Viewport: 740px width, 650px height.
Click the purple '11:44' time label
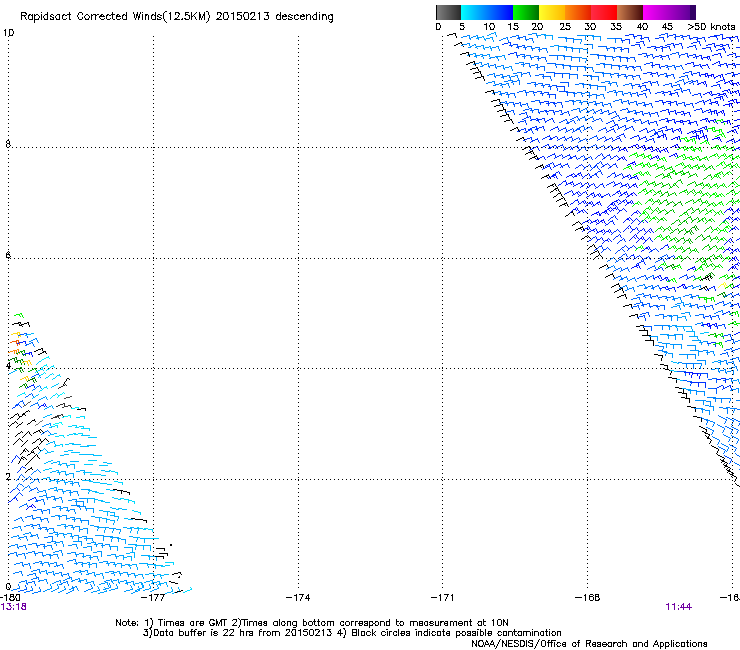(x=679, y=607)
